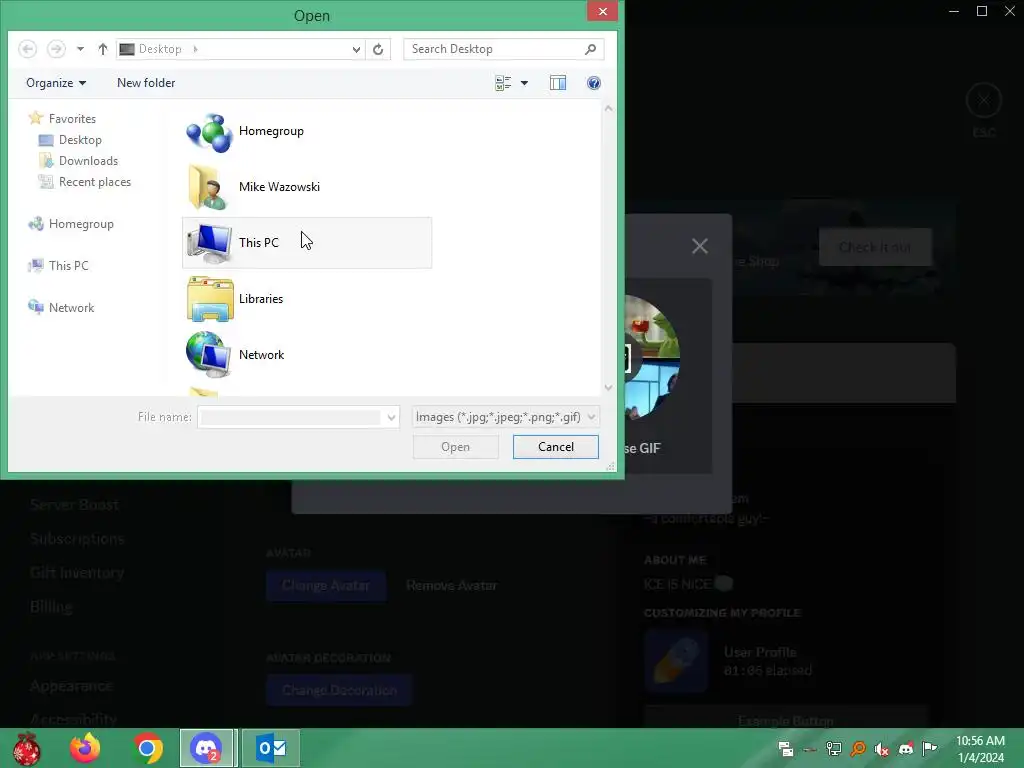
Task: Select Network in the navigation pane
Action: [61, 308]
